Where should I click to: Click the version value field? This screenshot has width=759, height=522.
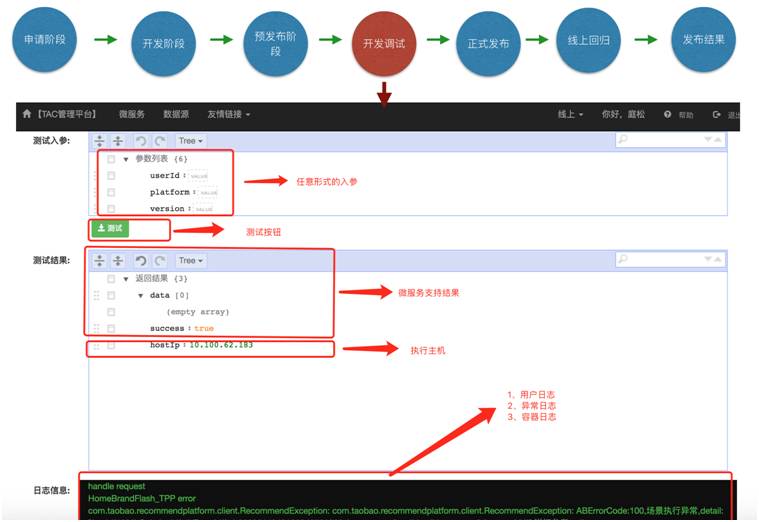pos(204,209)
